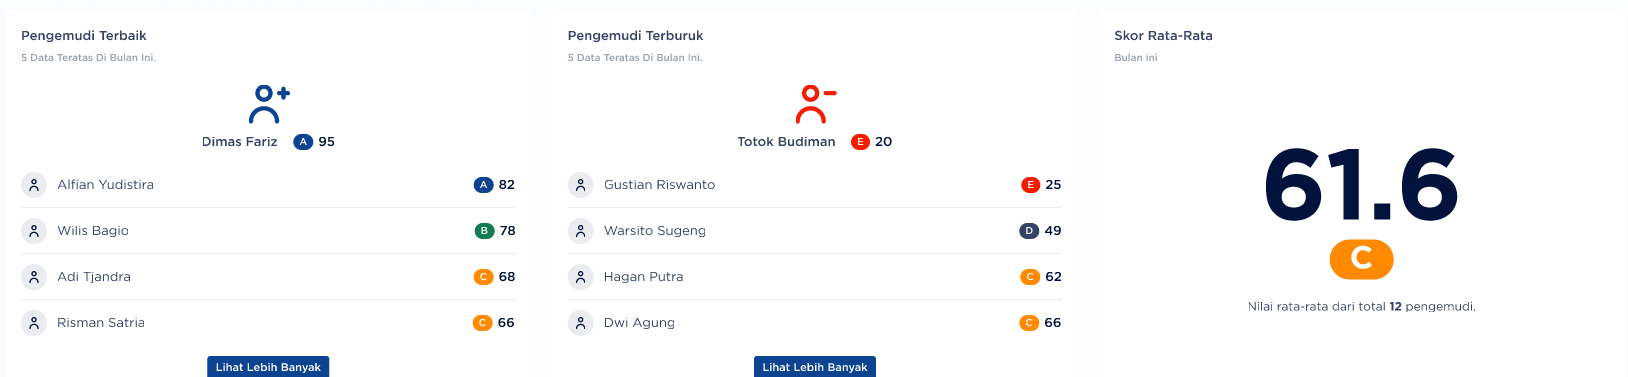Click Lihat Lebih Banyak under Pengemudi Terbaik

click(x=268, y=367)
